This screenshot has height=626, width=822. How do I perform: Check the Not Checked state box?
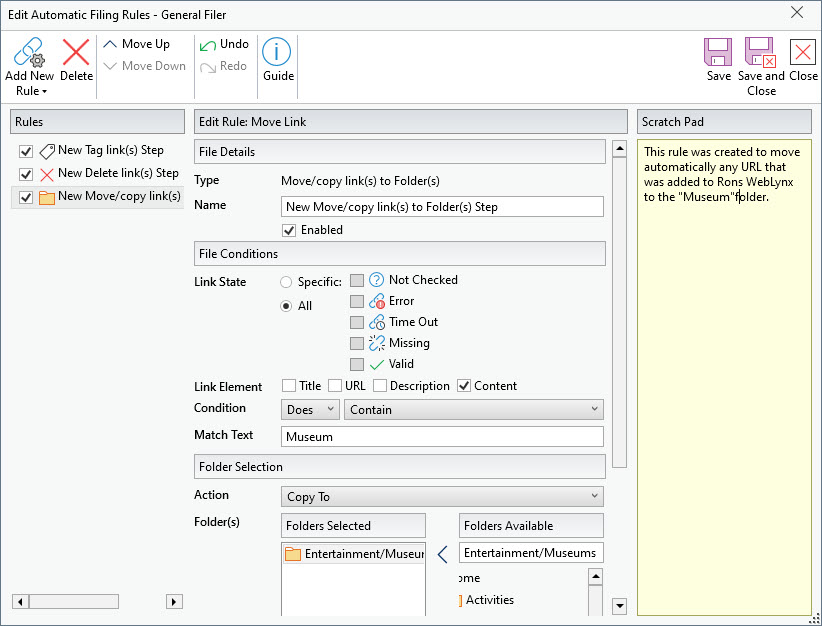pyautogui.click(x=356, y=280)
